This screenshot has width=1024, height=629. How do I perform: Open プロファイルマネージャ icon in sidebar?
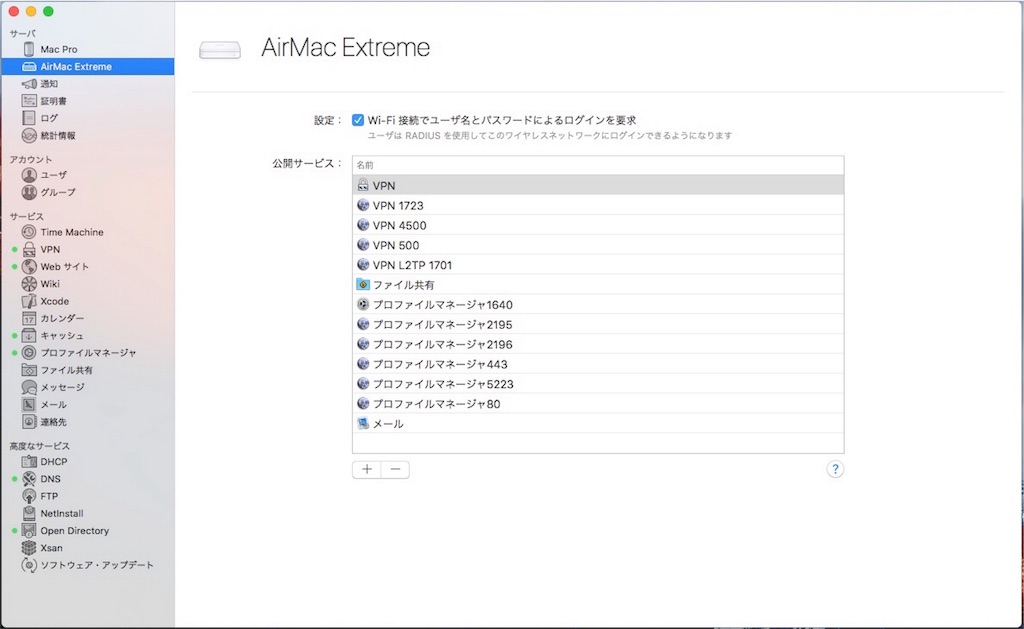[29, 353]
